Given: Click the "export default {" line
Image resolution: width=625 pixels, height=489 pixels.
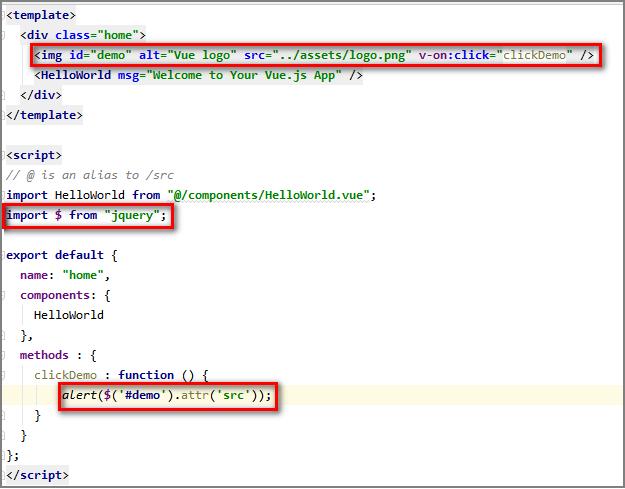Looking at the screenshot, I should (62, 255).
